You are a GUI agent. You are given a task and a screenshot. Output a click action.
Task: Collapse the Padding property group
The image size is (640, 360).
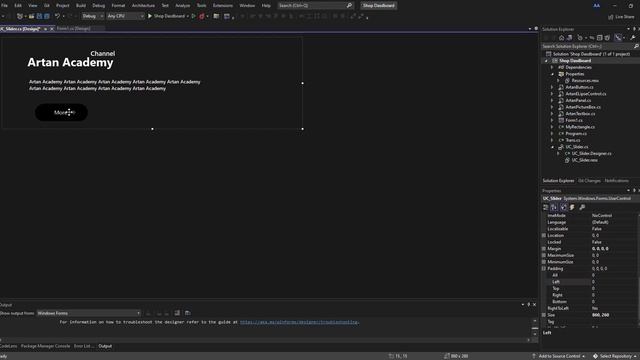tap(544, 269)
